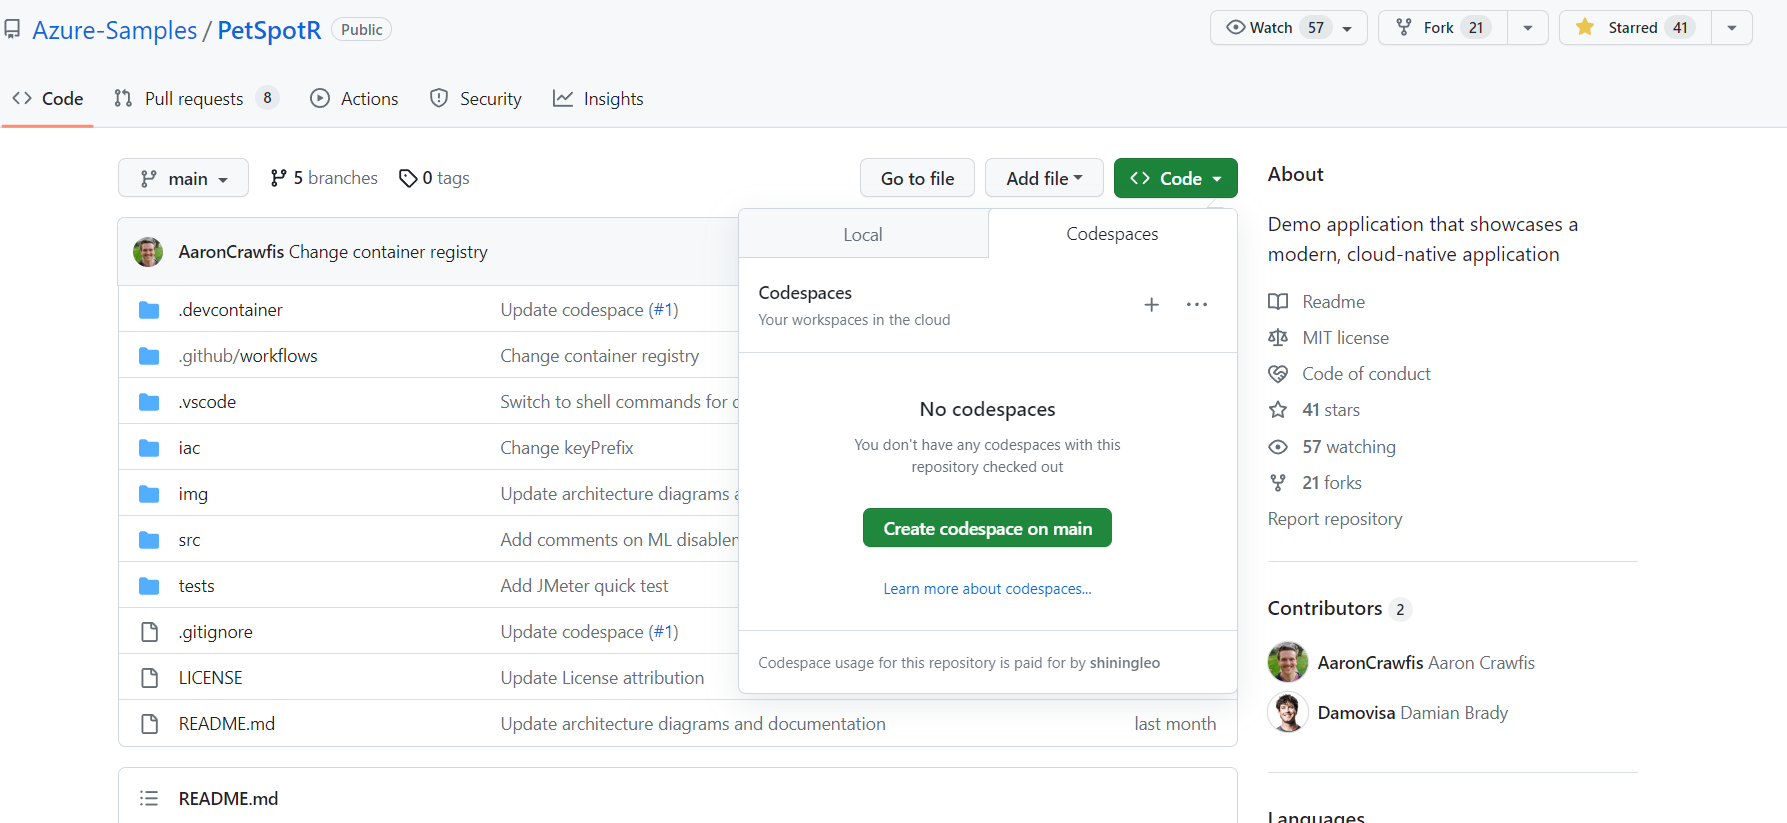Click the star icon beside 41 stars
1787x823 pixels.
point(1278,410)
